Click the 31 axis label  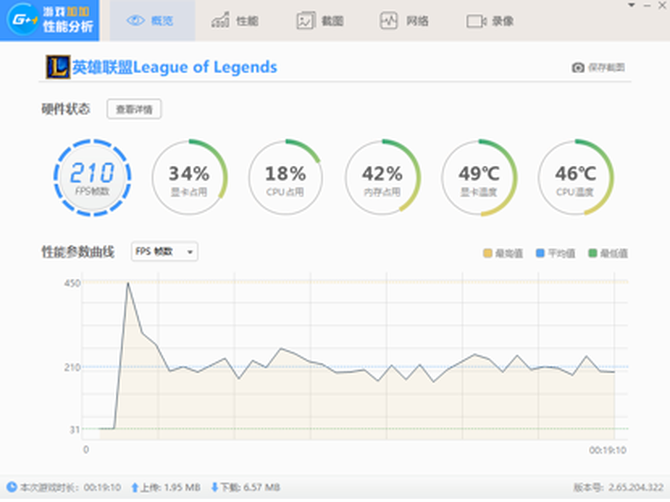pyautogui.click(x=74, y=429)
